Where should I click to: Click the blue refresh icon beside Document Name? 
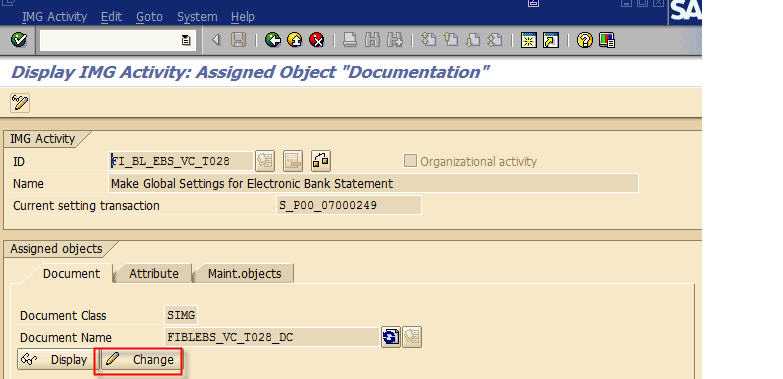[x=391, y=337]
